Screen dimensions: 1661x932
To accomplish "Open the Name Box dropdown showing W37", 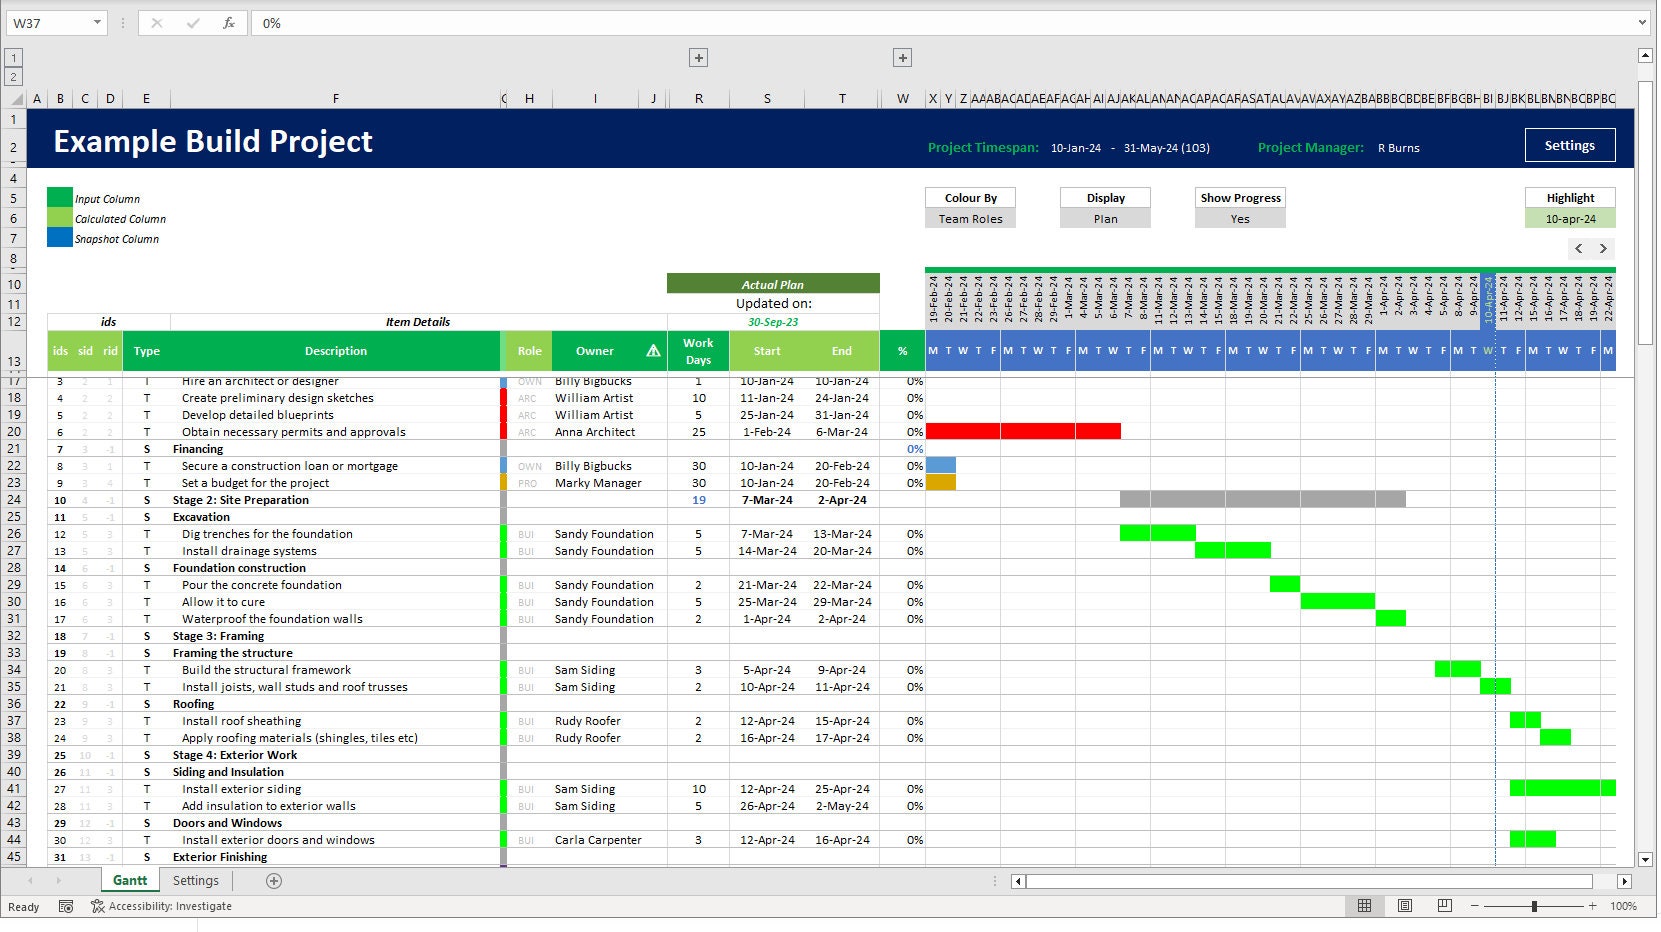I will (97, 22).
